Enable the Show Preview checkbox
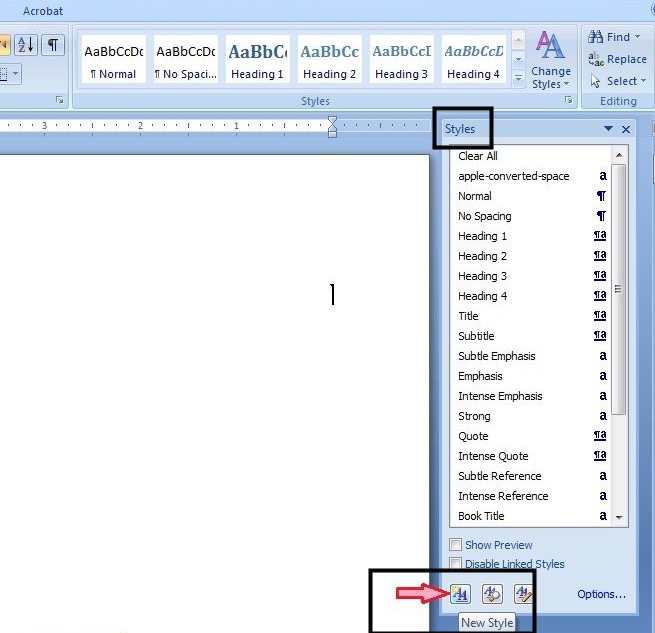 coord(456,545)
